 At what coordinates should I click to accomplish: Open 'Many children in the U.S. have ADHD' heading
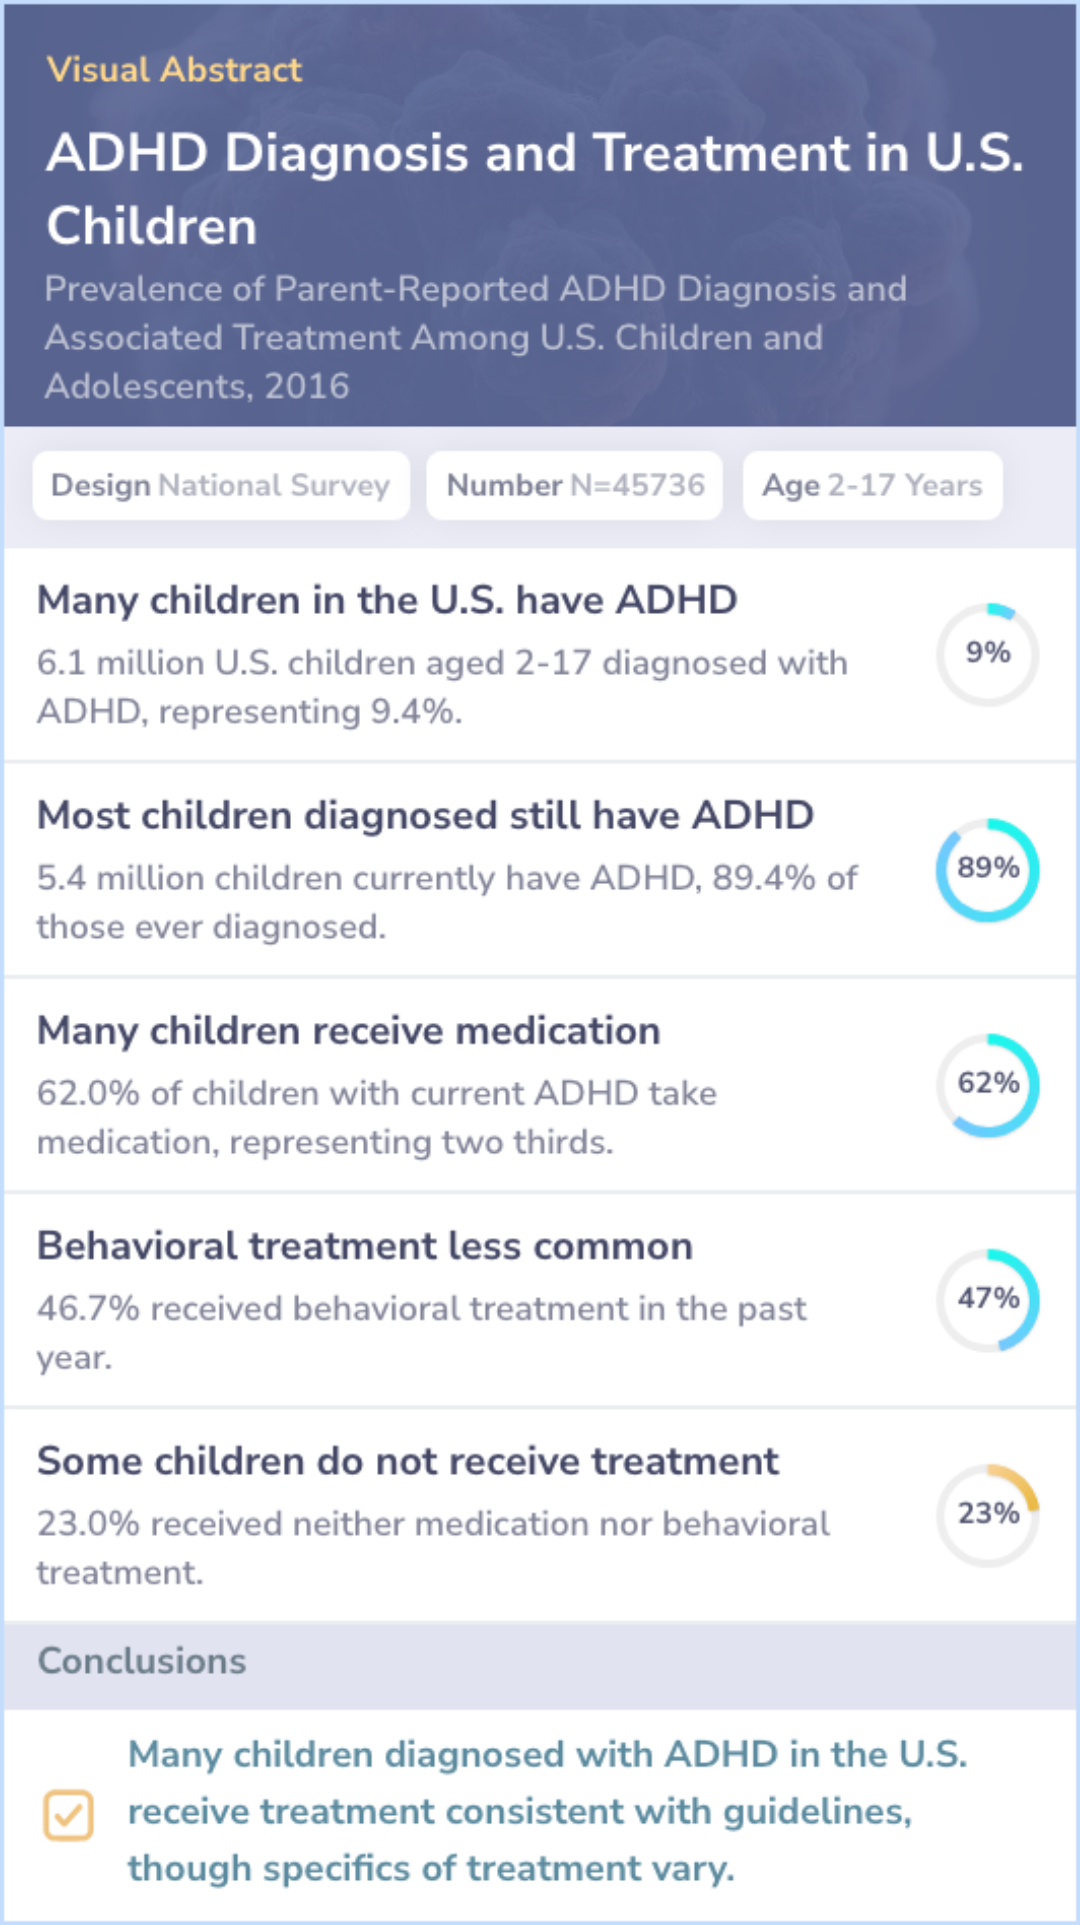[x=387, y=600]
